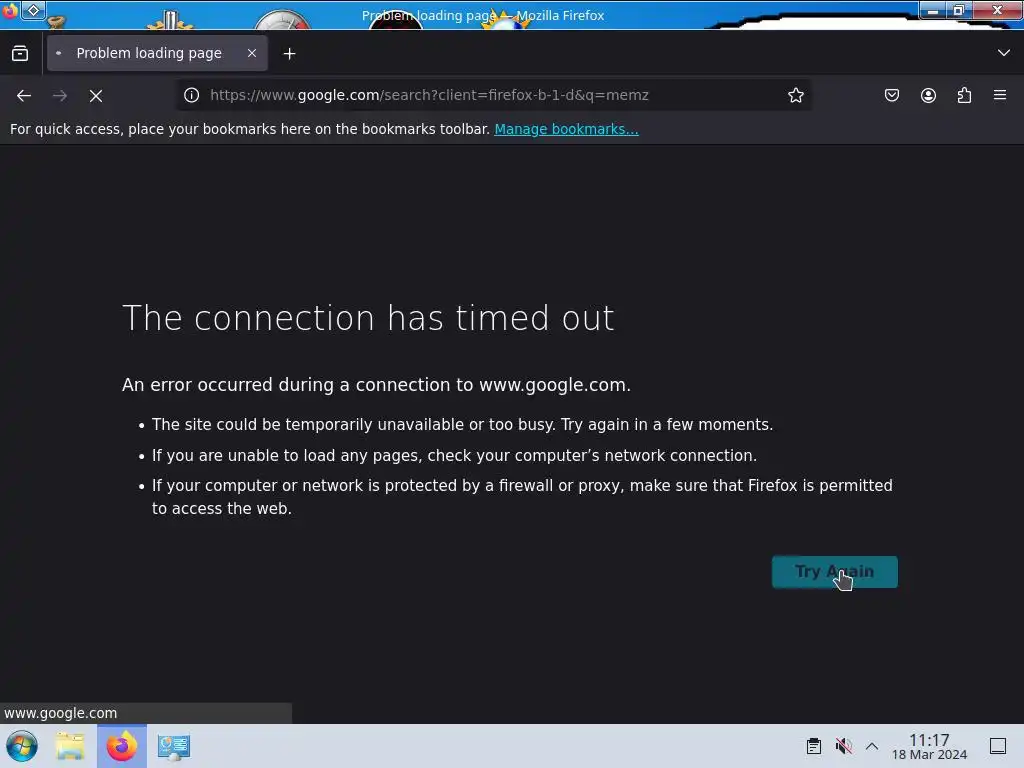The image size is (1024, 768).
Task: Click bullet about firewall or proxy
Action: tap(522, 497)
